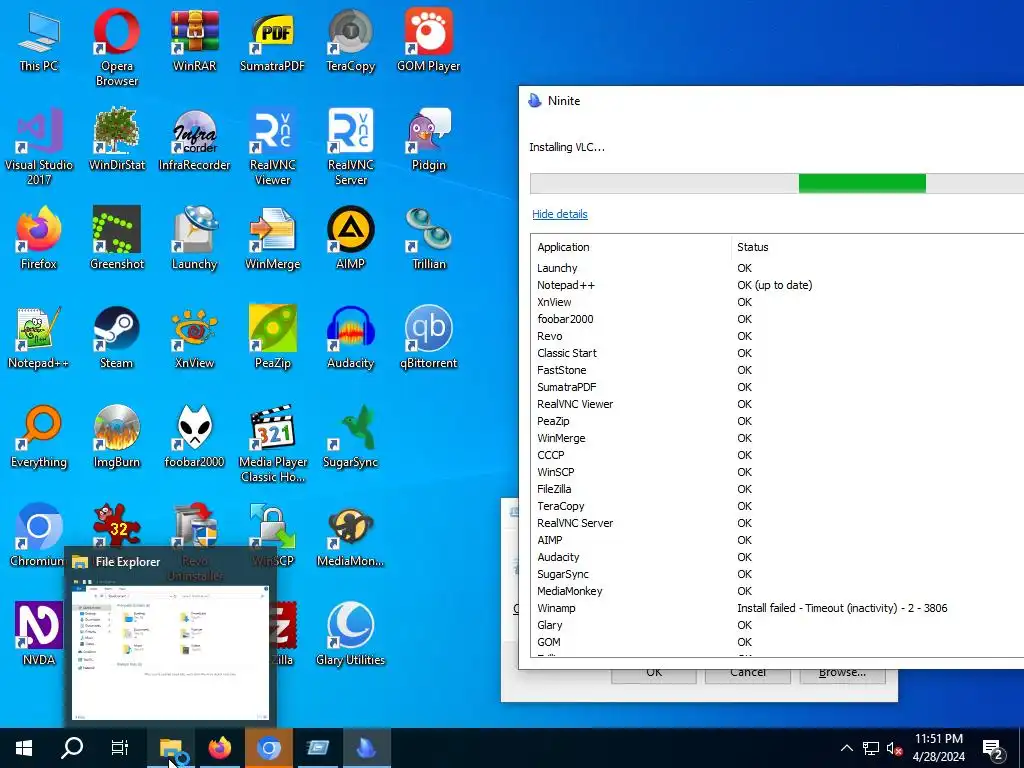This screenshot has width=1024, height=768.
Task: Open Trillian desktop shortcut
Action: click(428, 239)
